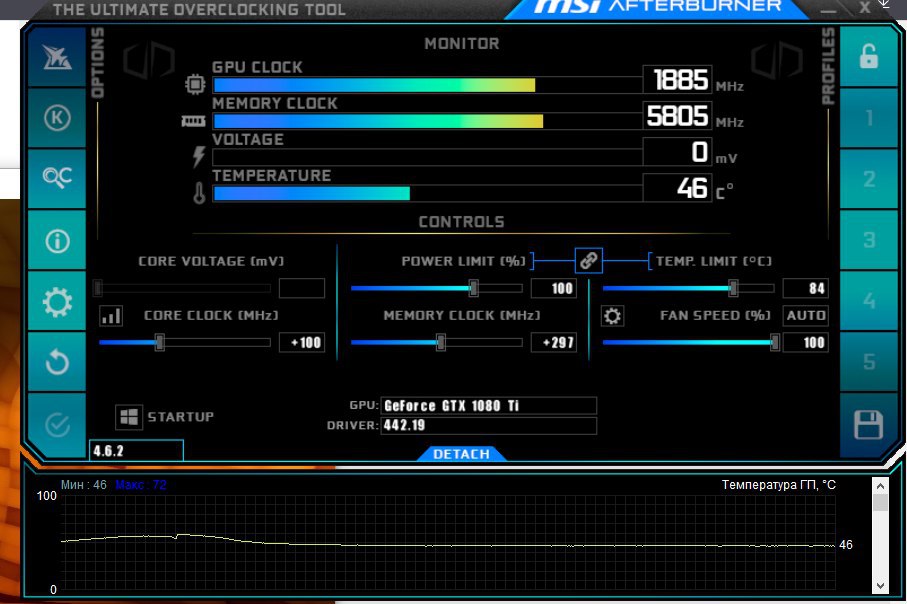
Task: Click the voltage 0 mV readout
Action: [x=677, y=152]
